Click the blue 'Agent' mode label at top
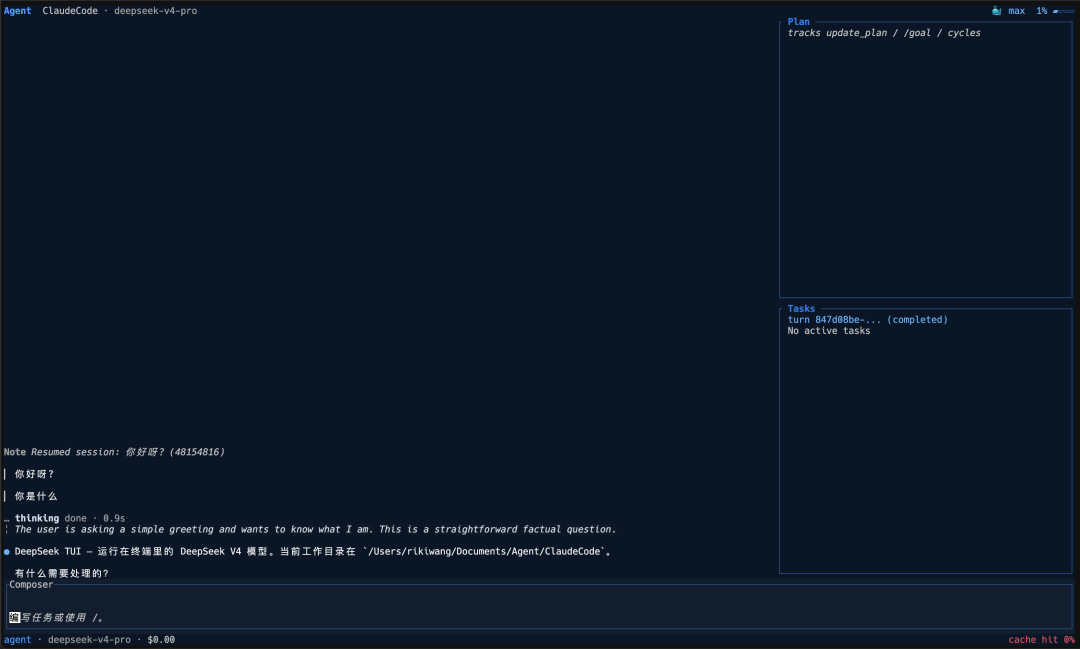1080x649 pixels. (x=17, y=10)
